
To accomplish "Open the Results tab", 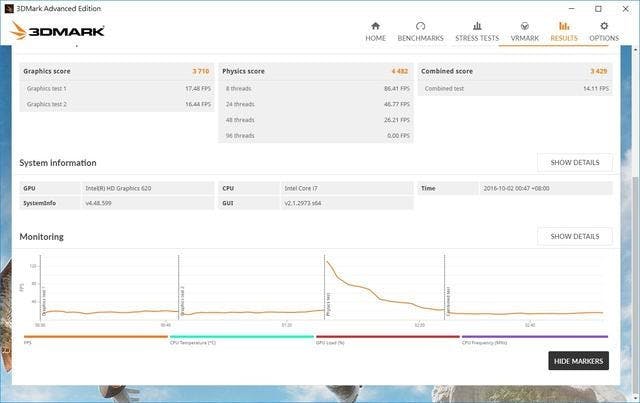I will click(564, 31).
